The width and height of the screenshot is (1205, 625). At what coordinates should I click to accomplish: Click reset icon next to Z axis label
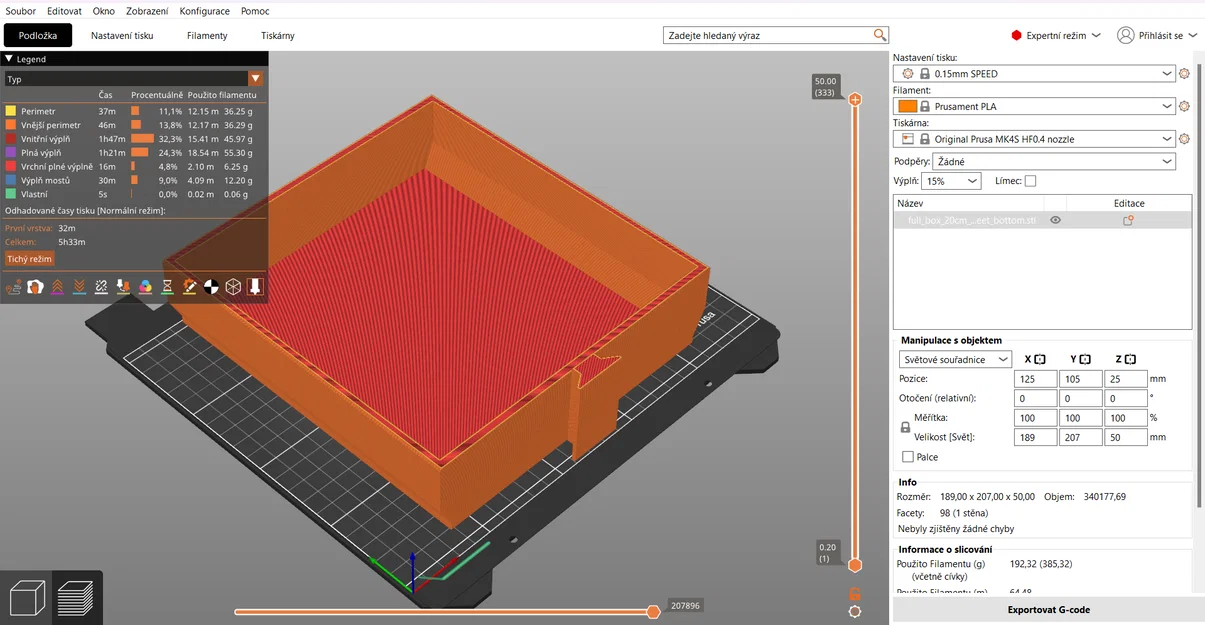1131,359
